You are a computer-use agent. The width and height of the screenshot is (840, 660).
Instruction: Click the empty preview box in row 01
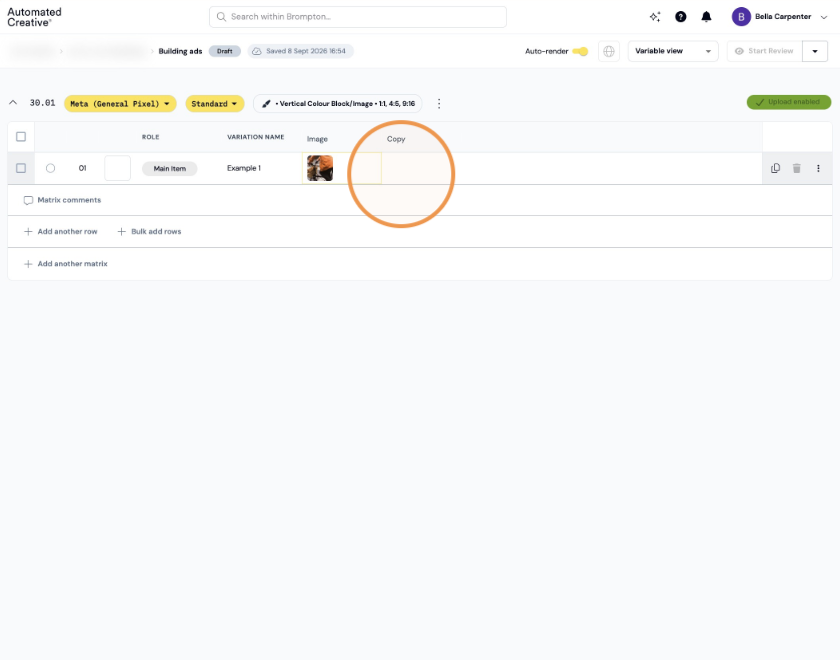pos(117,168)
